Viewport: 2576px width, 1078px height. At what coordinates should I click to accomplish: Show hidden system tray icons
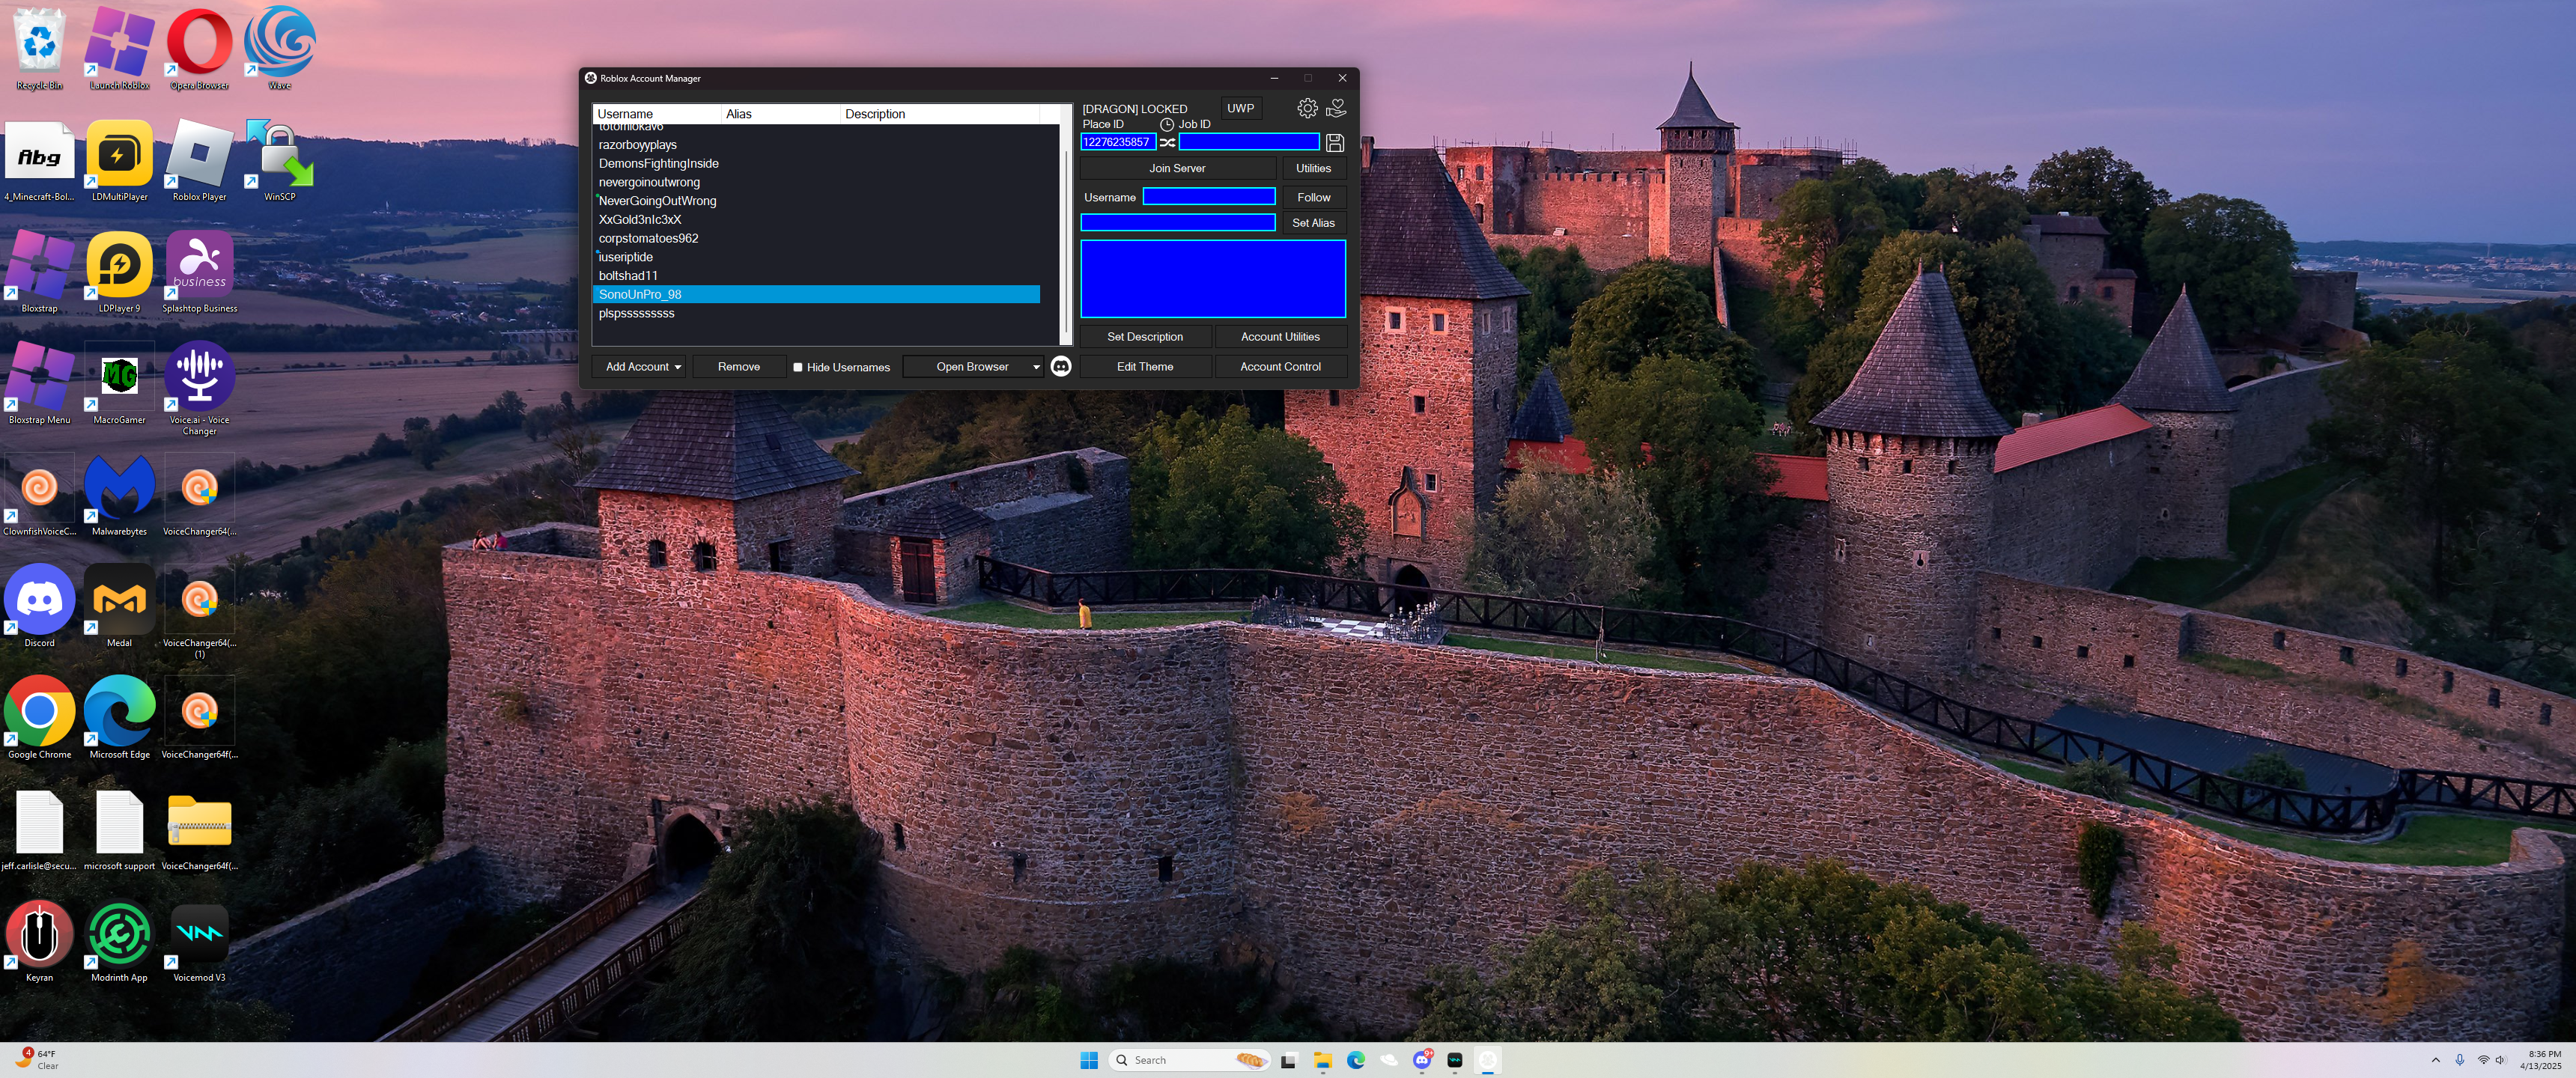pyautogui.click(x=2435, y=1060)
